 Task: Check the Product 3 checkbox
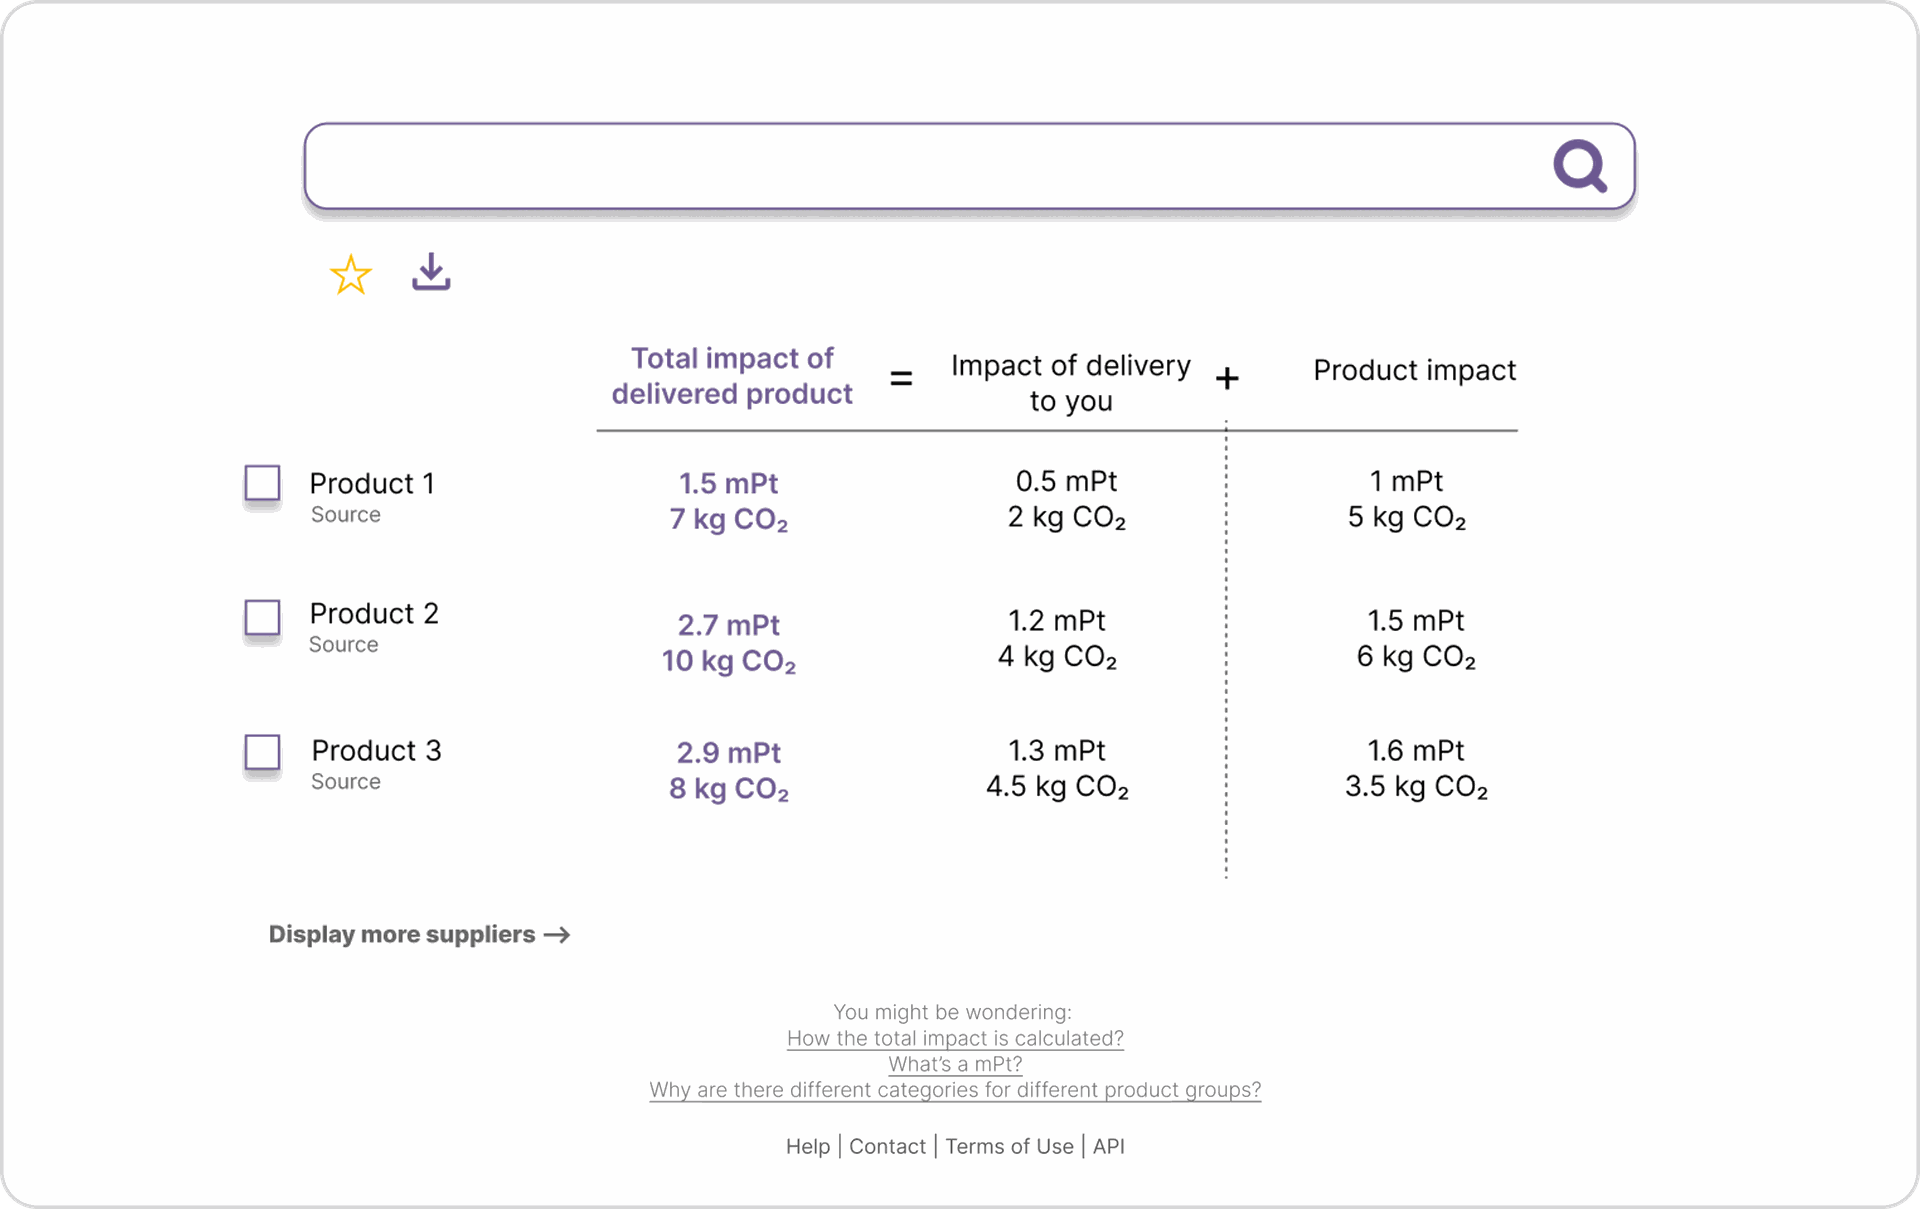tap(263, 752)
